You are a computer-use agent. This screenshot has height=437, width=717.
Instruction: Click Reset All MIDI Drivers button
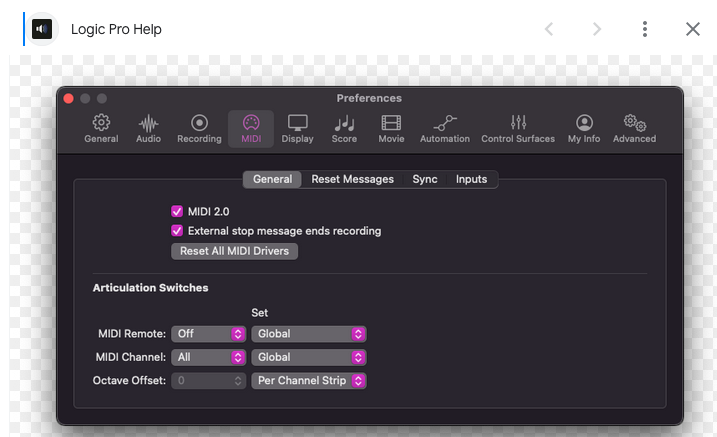point(235,251)
